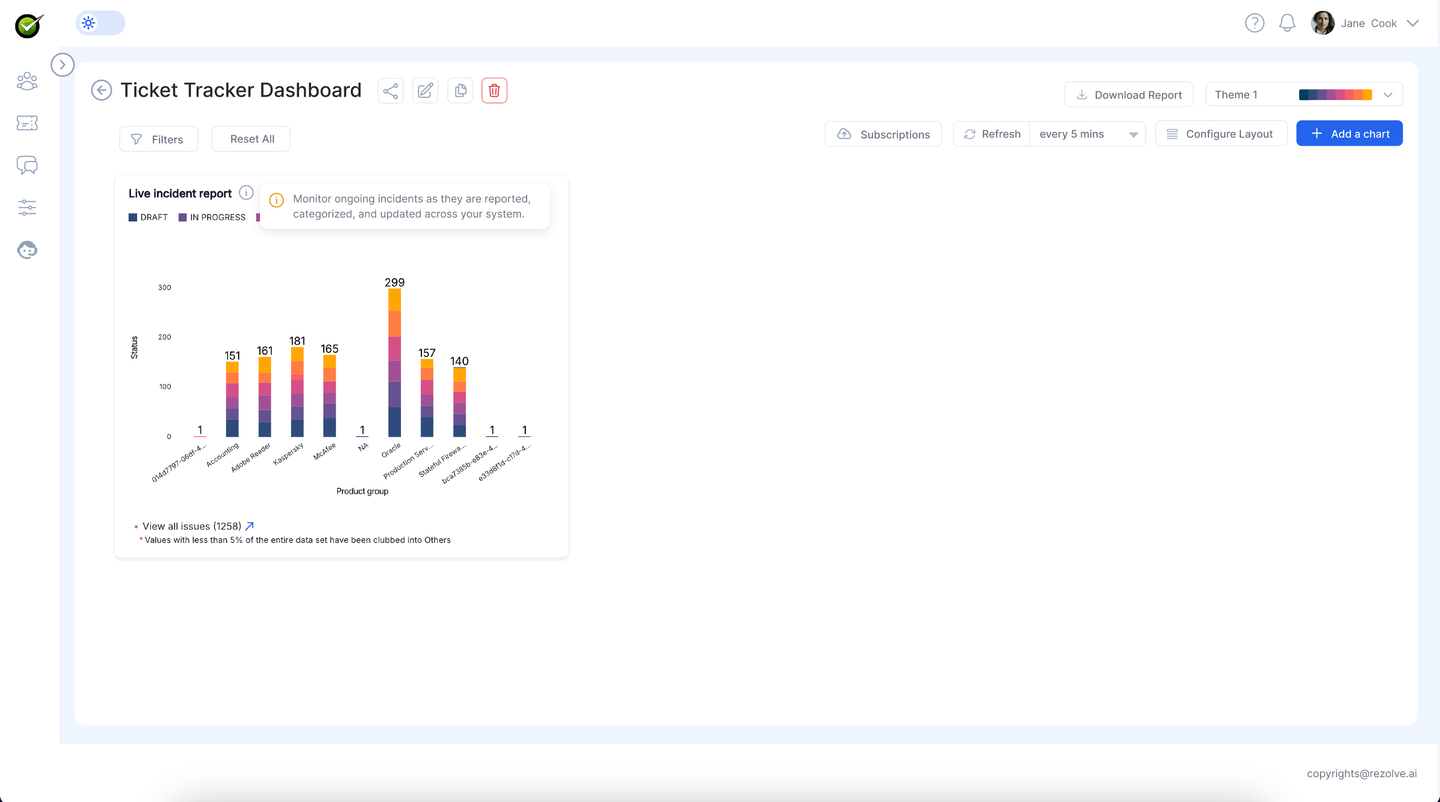Click the 'Live incident report' chart title
The image size is (1440, 802).
(180, 193)
